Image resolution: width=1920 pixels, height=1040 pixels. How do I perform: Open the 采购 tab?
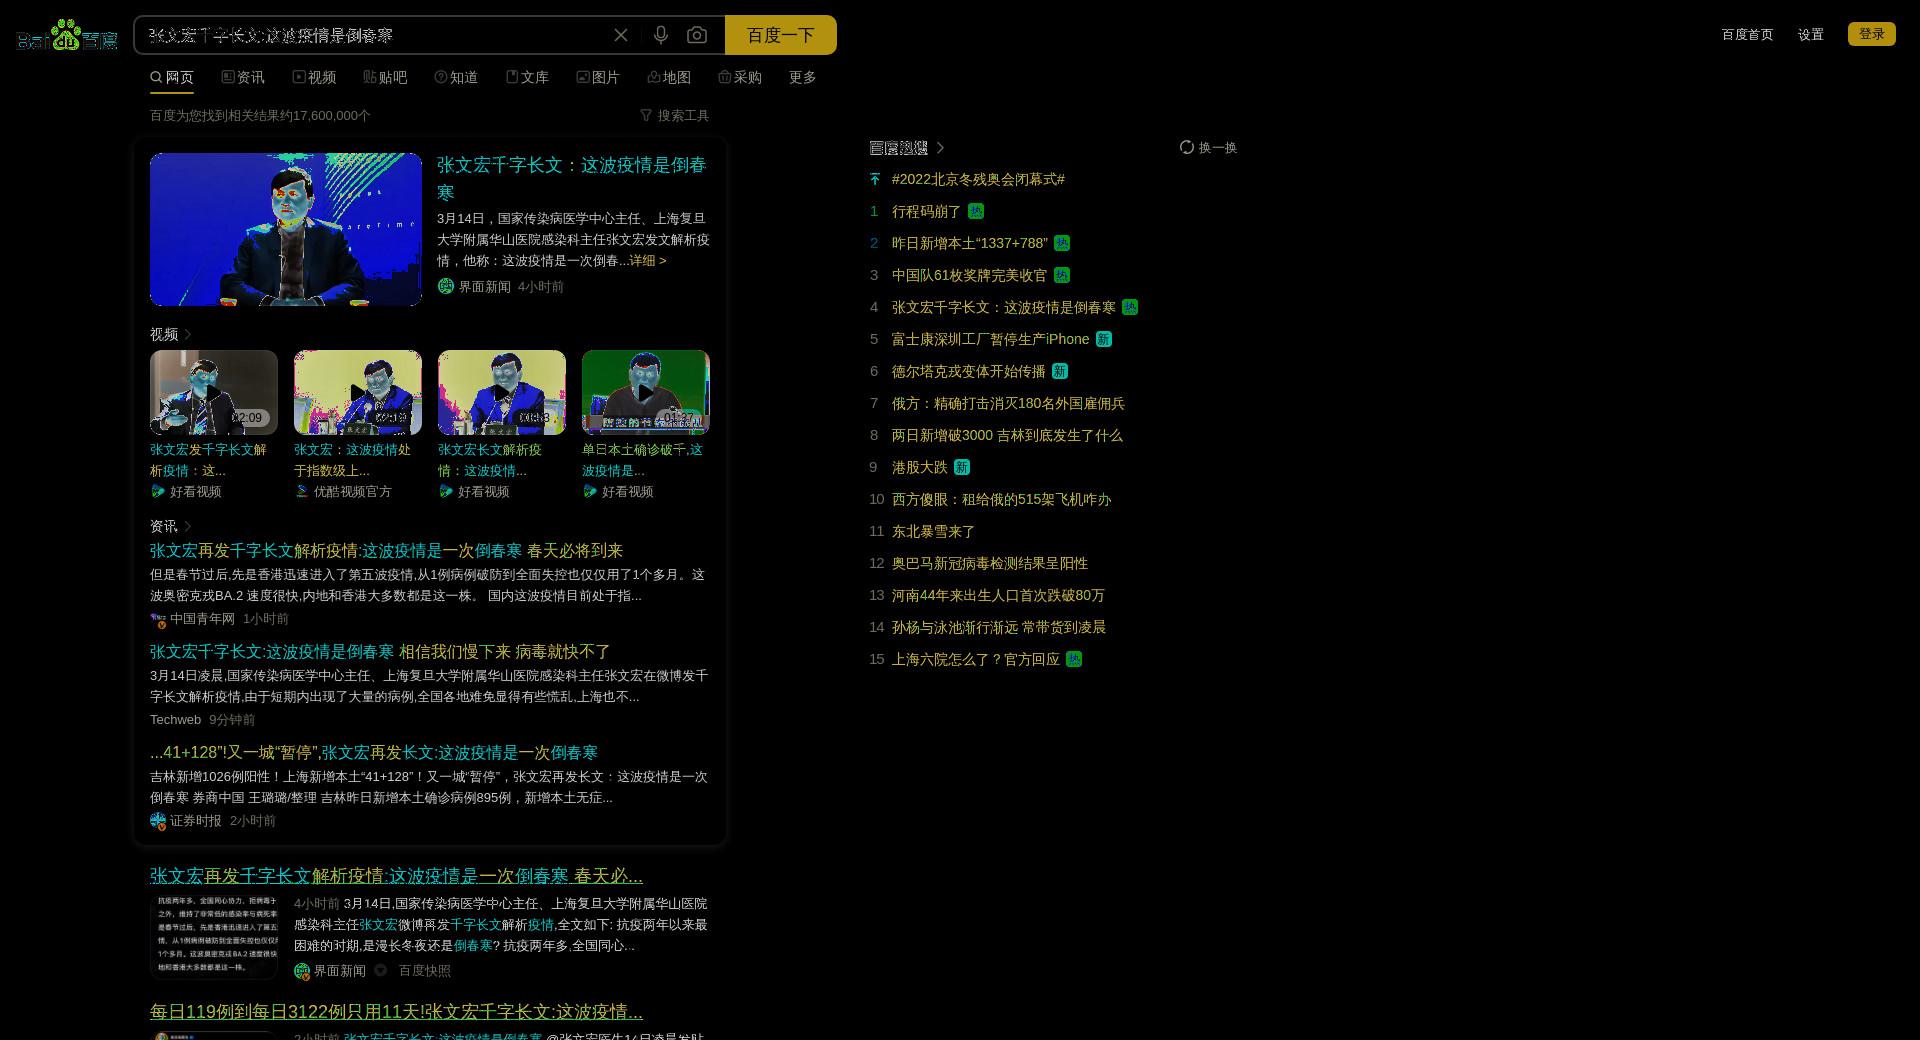coord(740,77)
